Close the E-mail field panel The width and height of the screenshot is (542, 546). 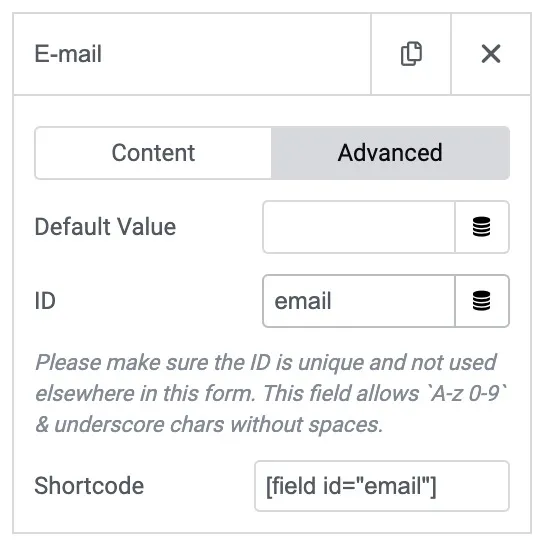pos(491,54)
